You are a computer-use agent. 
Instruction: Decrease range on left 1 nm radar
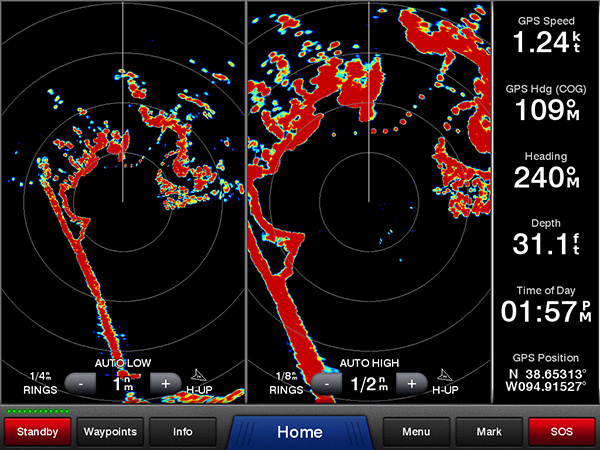point(80,383)
